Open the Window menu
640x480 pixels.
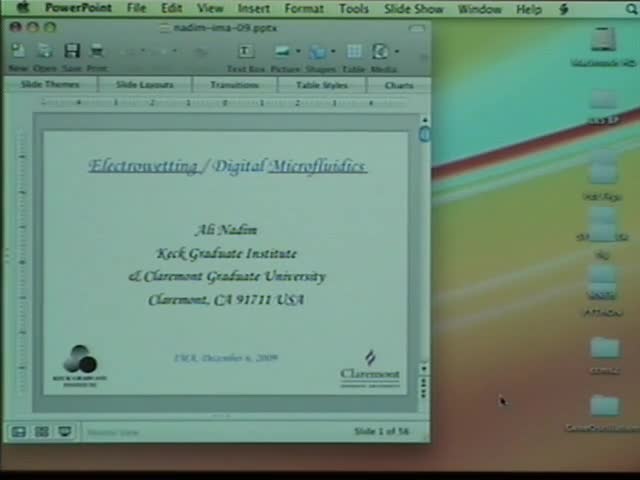[479, 9]
